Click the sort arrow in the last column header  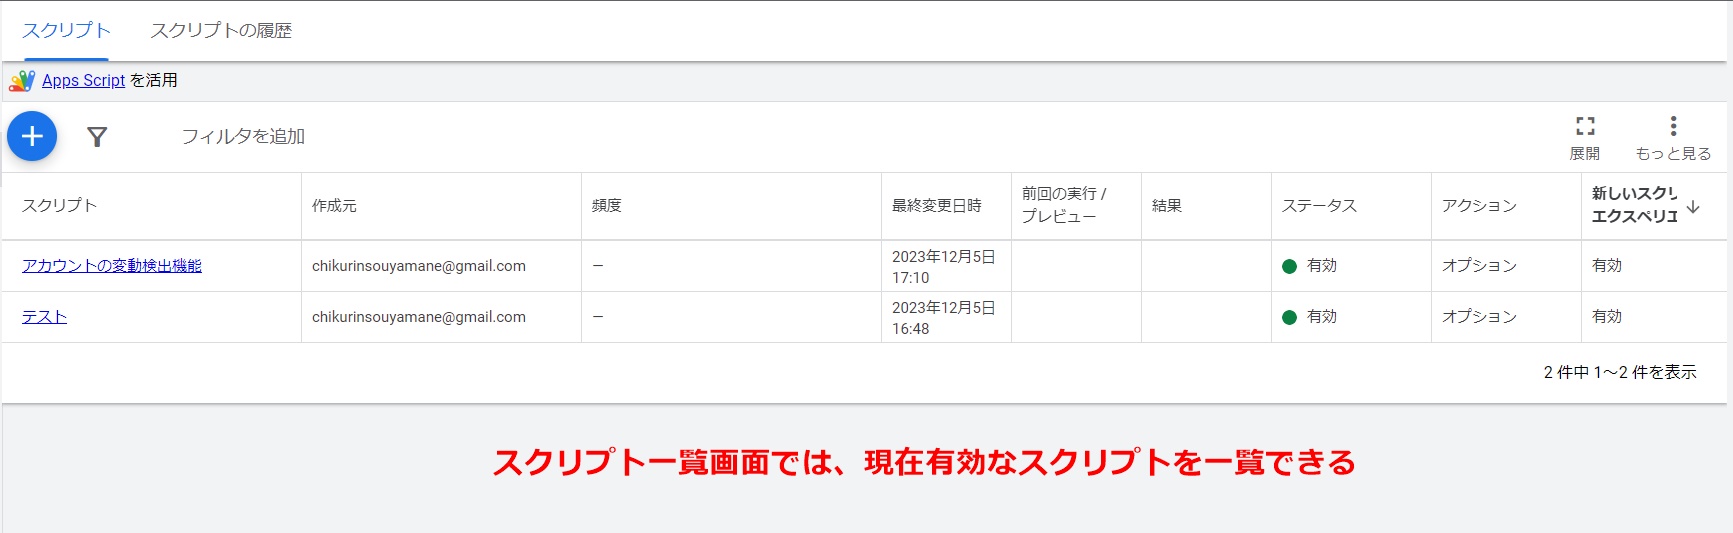coord(1693,207)
